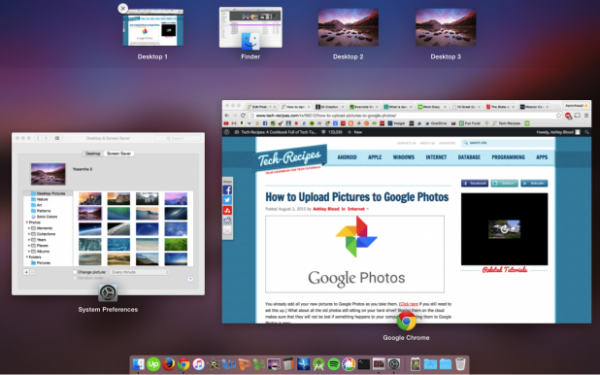Share page via Twitter sidebar icon
Image resolution: width=600 pixels, height=375 pixels.
pyautogui.click(x=227, y=200)
